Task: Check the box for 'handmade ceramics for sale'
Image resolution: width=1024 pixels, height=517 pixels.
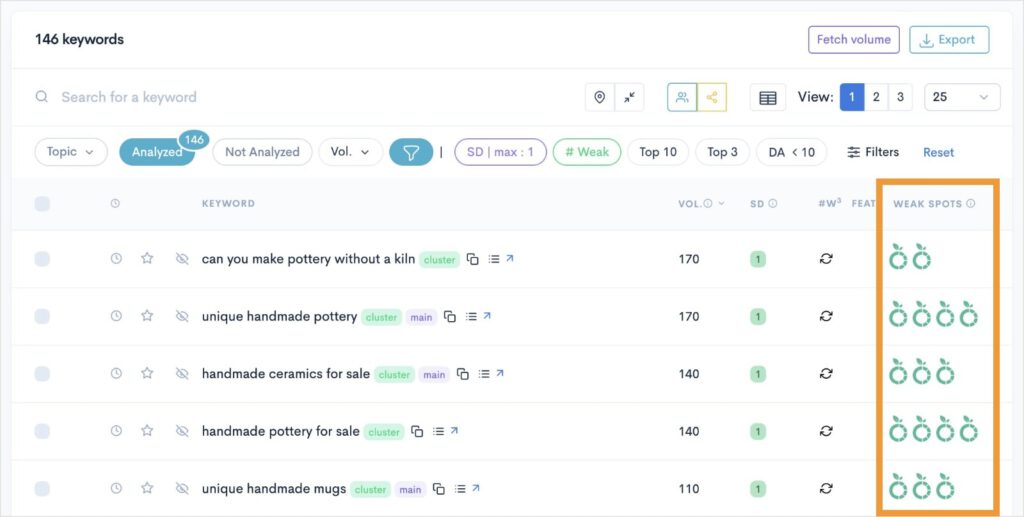Action: (42, 374)
